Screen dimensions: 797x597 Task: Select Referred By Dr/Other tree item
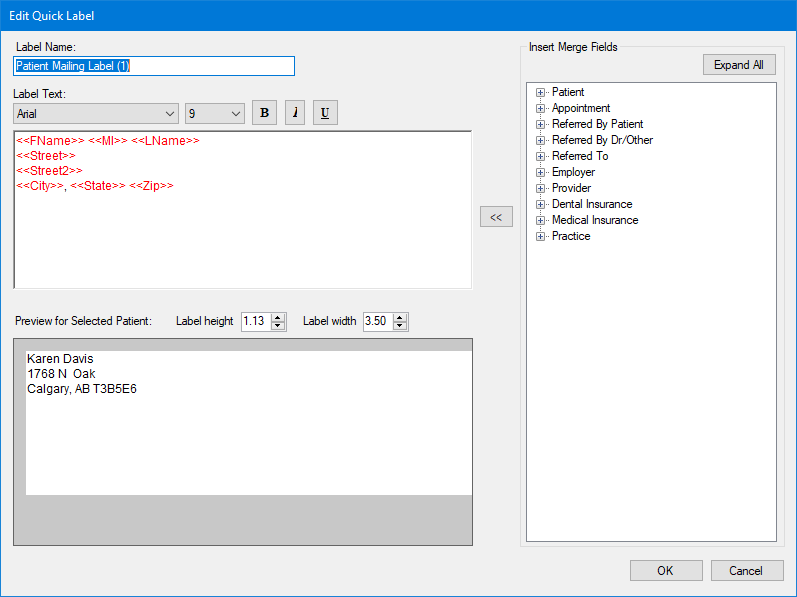(x=602, y=140)
